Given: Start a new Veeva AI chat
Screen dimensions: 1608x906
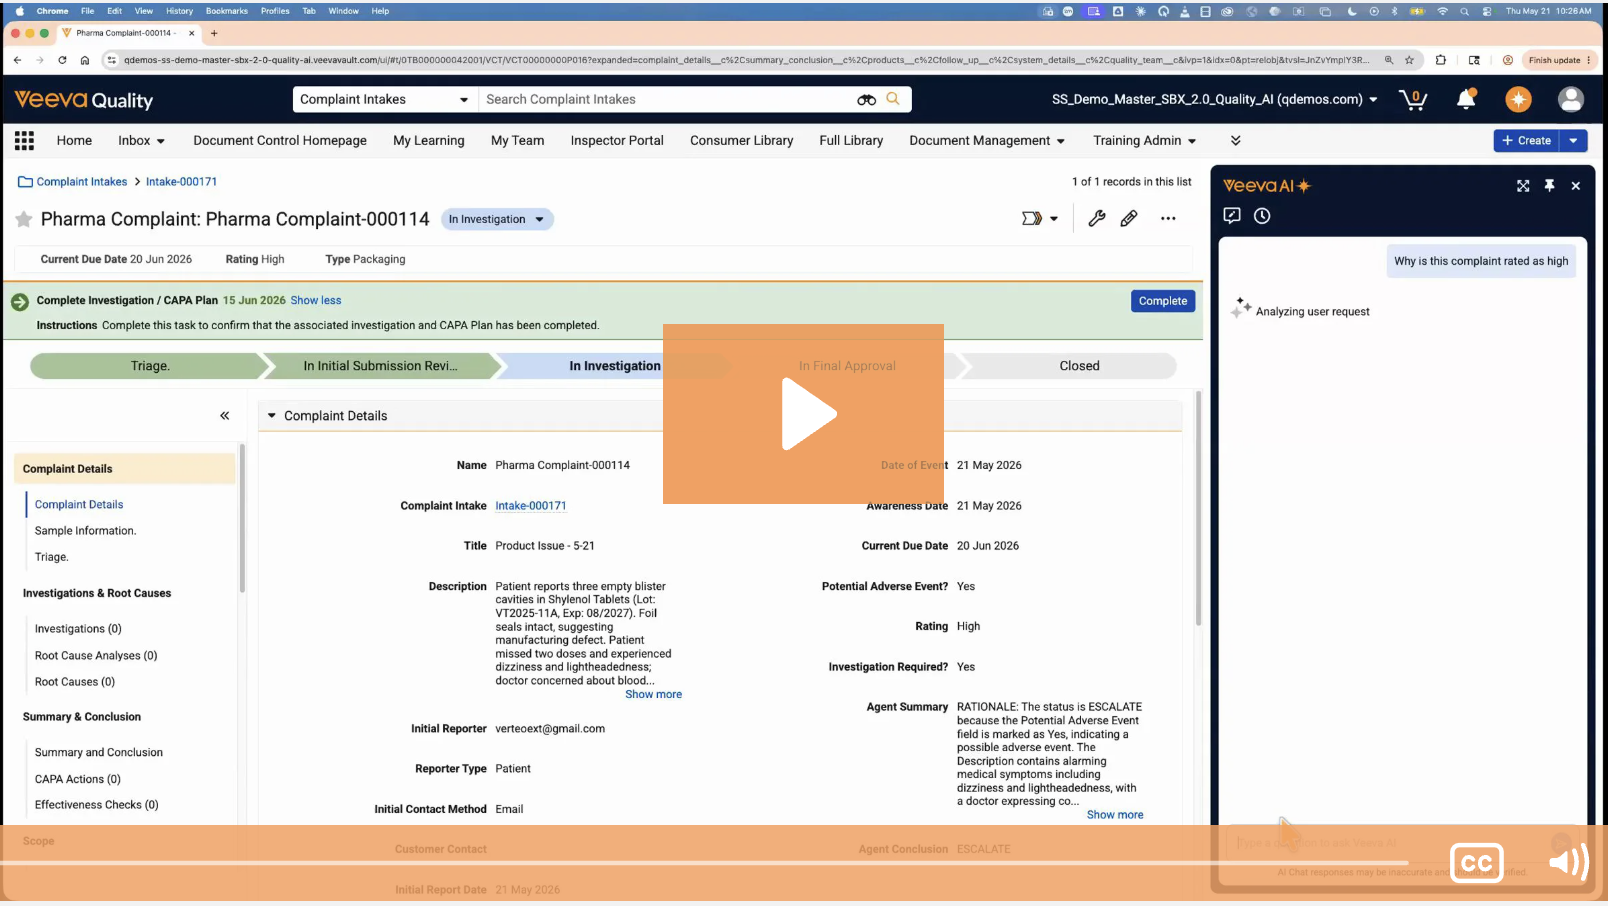Looking at the screenshot, I should click(x=1232, y=215).
